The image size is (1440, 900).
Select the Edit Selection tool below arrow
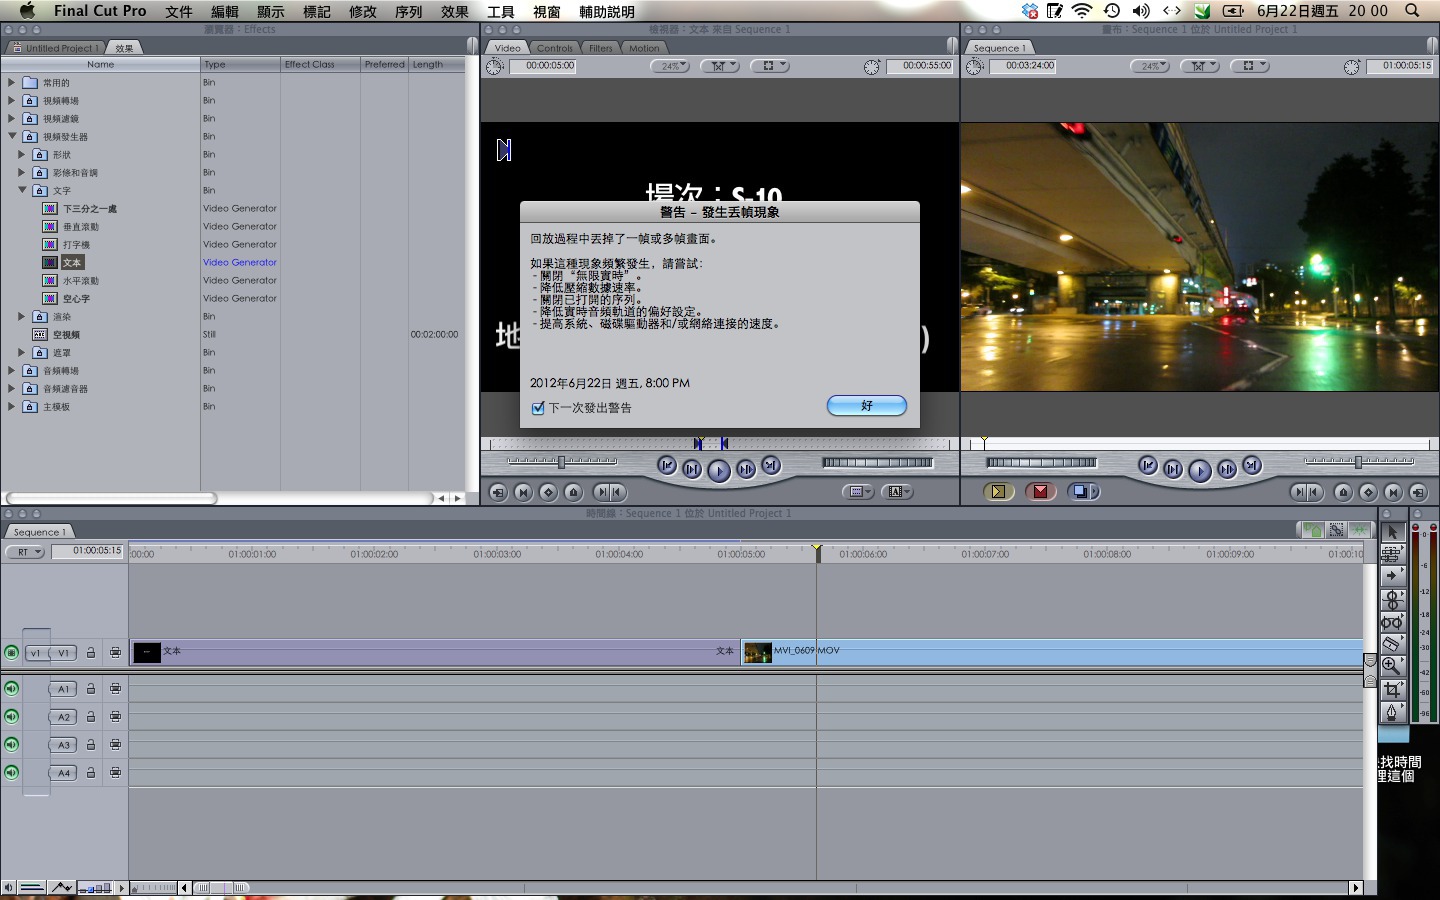pos(1392,554)
